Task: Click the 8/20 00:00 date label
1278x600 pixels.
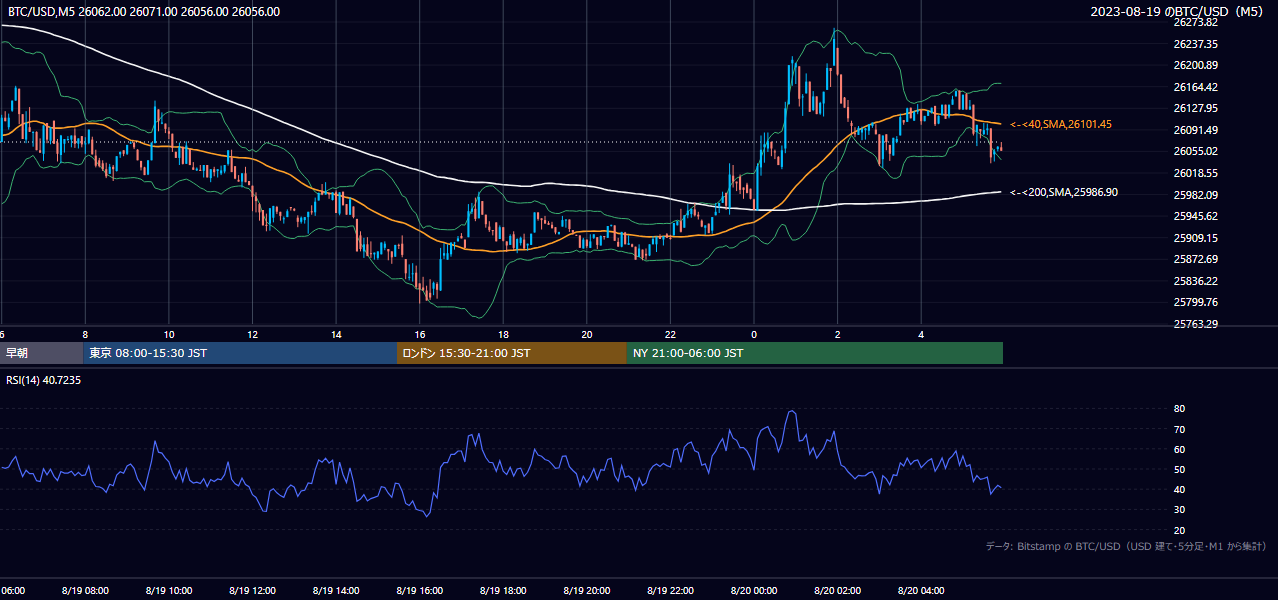Action: [x=755, y=591]
